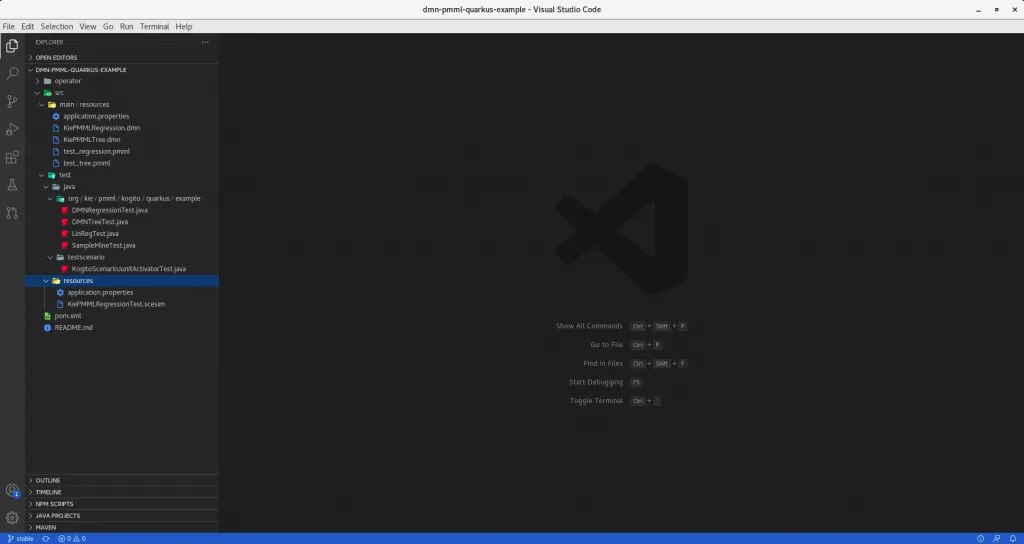Open DMNTreeTest.java file
Image resolution: width=1024 pixels, height=544 pixels.
tap(99, 222)
